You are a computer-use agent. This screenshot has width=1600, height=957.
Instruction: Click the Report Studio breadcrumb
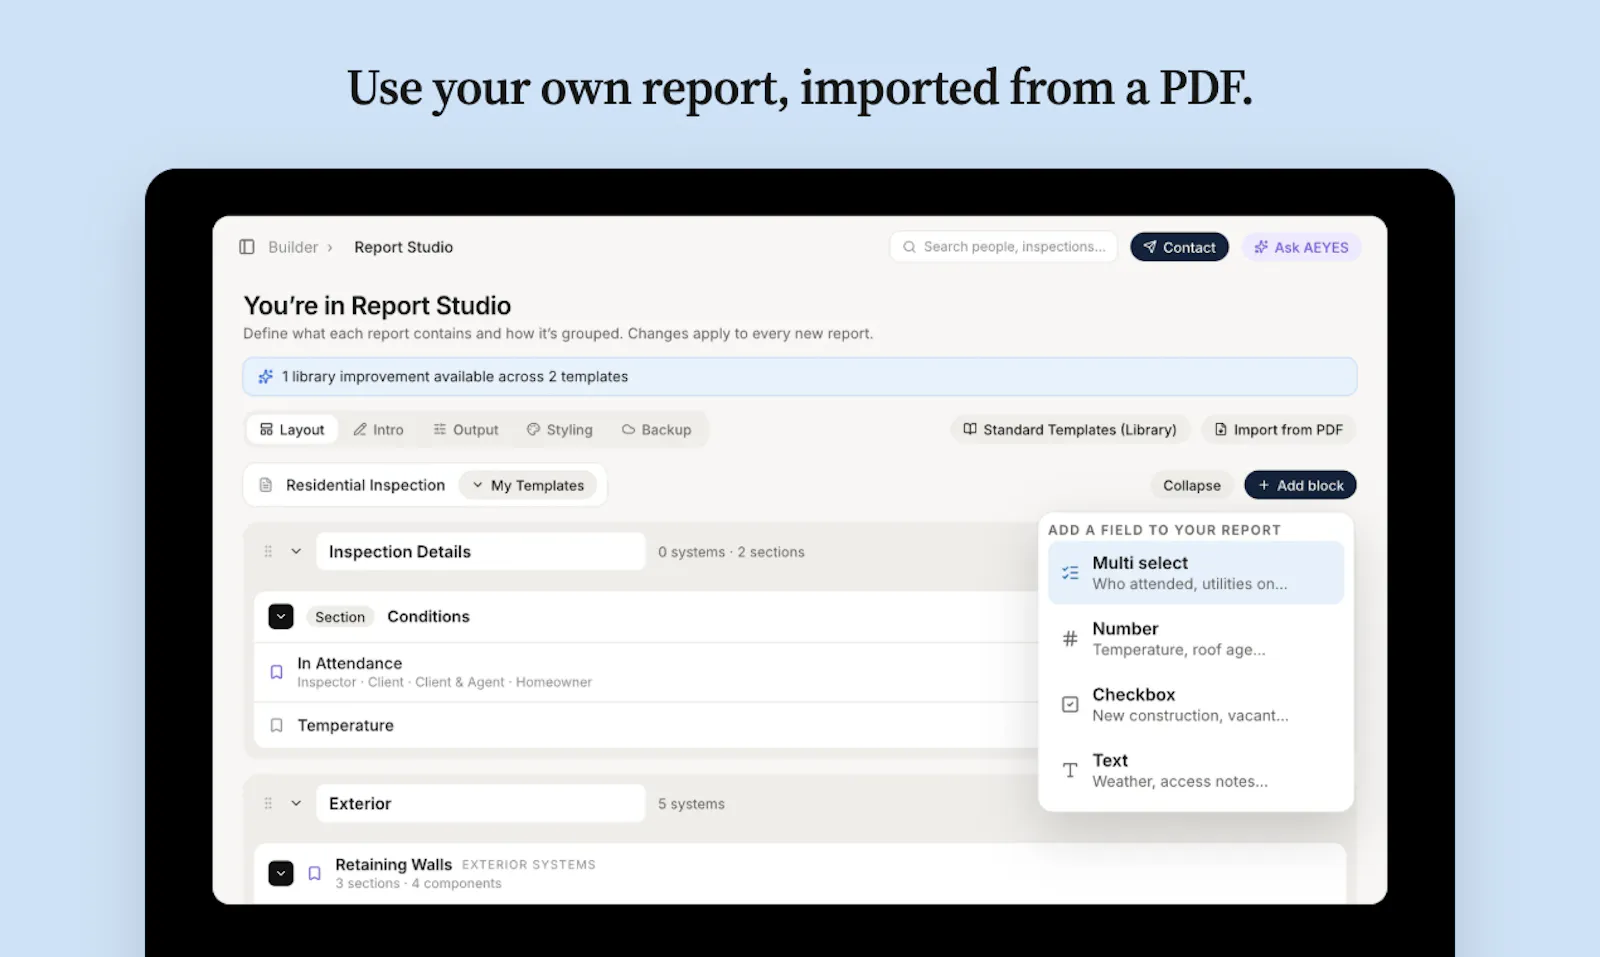403,247
